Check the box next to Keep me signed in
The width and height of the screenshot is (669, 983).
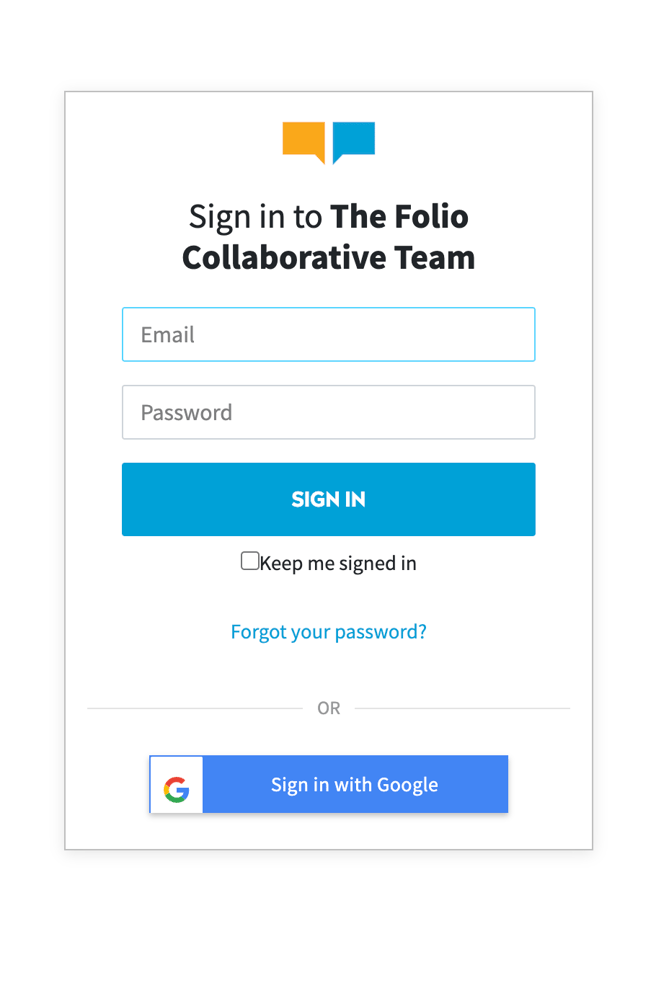point(249,561)
